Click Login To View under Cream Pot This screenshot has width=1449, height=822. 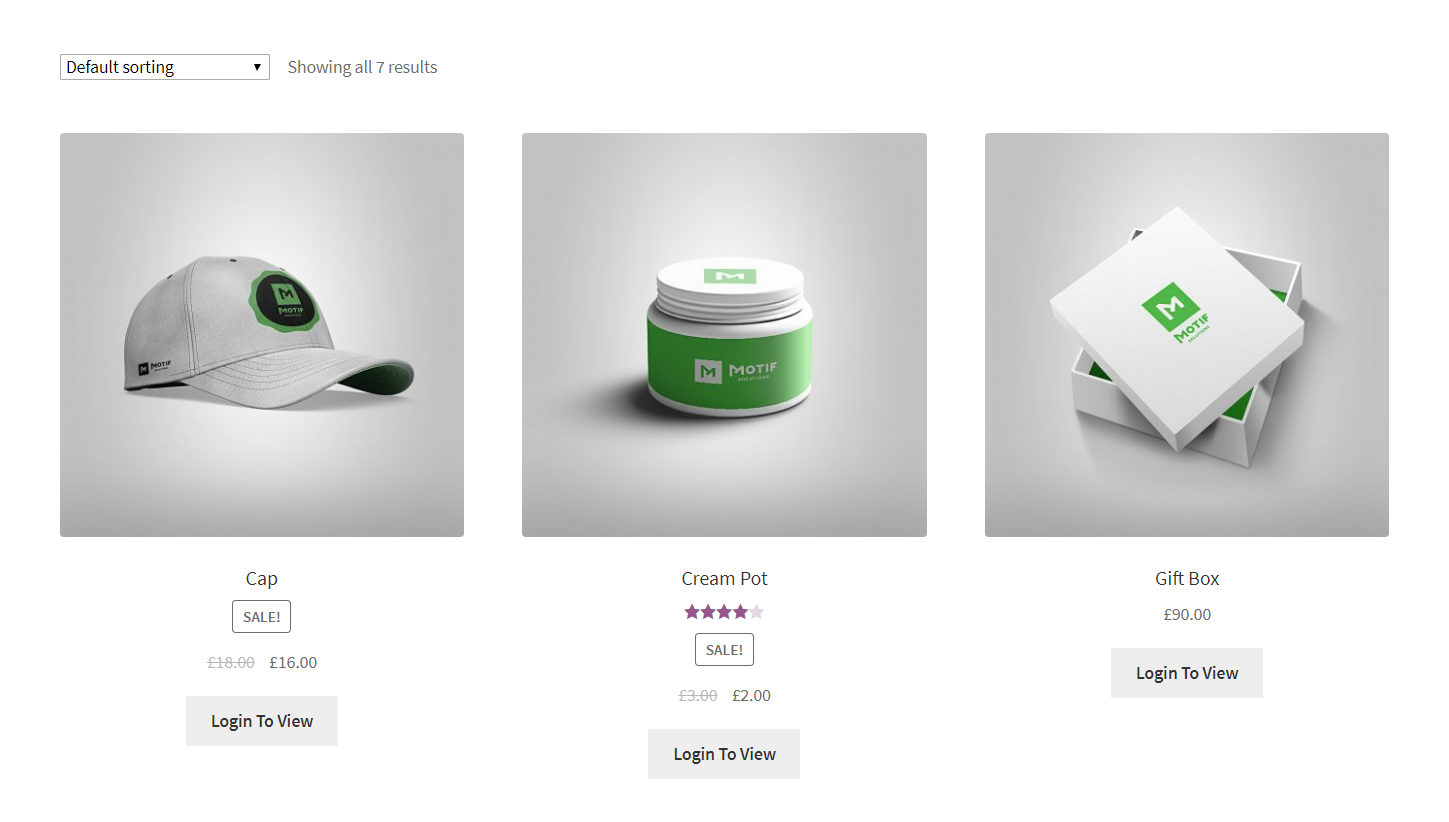pyautogui.click(x=724, y=754)
